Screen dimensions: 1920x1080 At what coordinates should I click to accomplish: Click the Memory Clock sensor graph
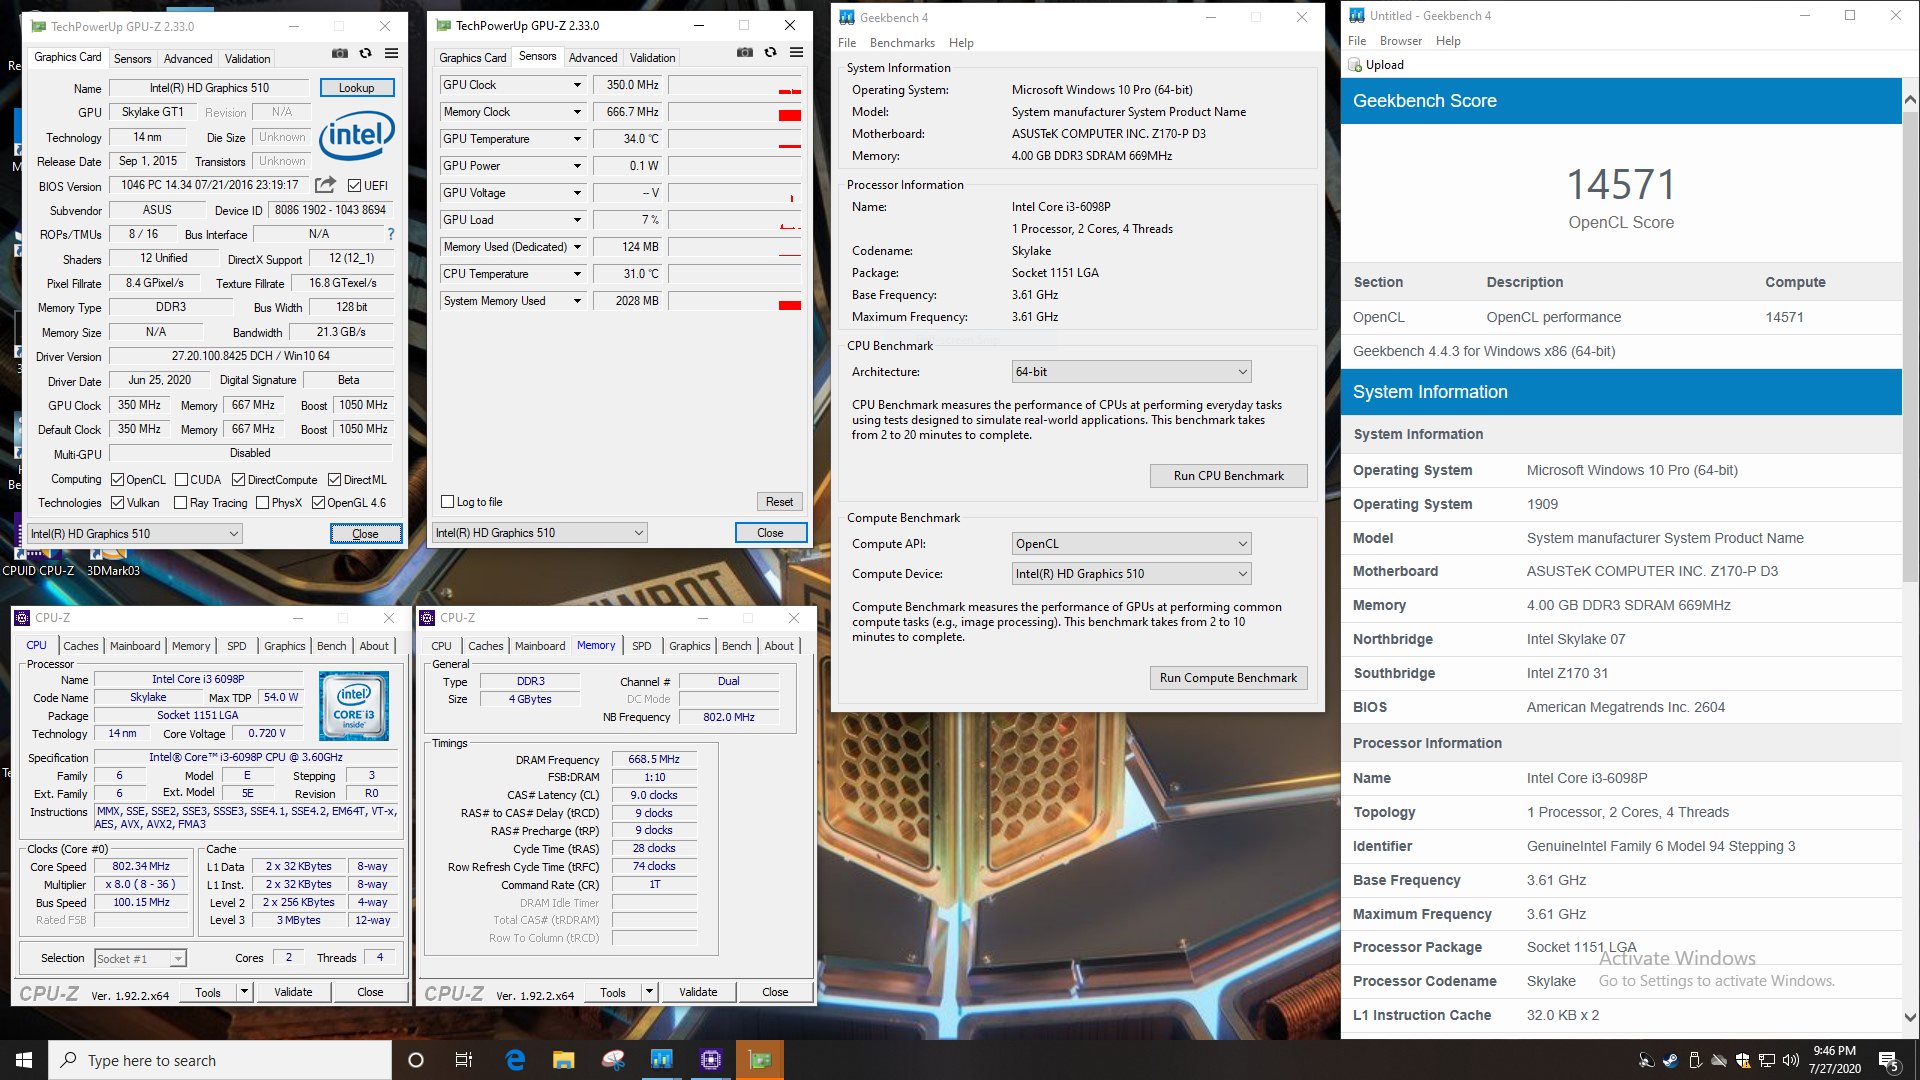[735, 112]
